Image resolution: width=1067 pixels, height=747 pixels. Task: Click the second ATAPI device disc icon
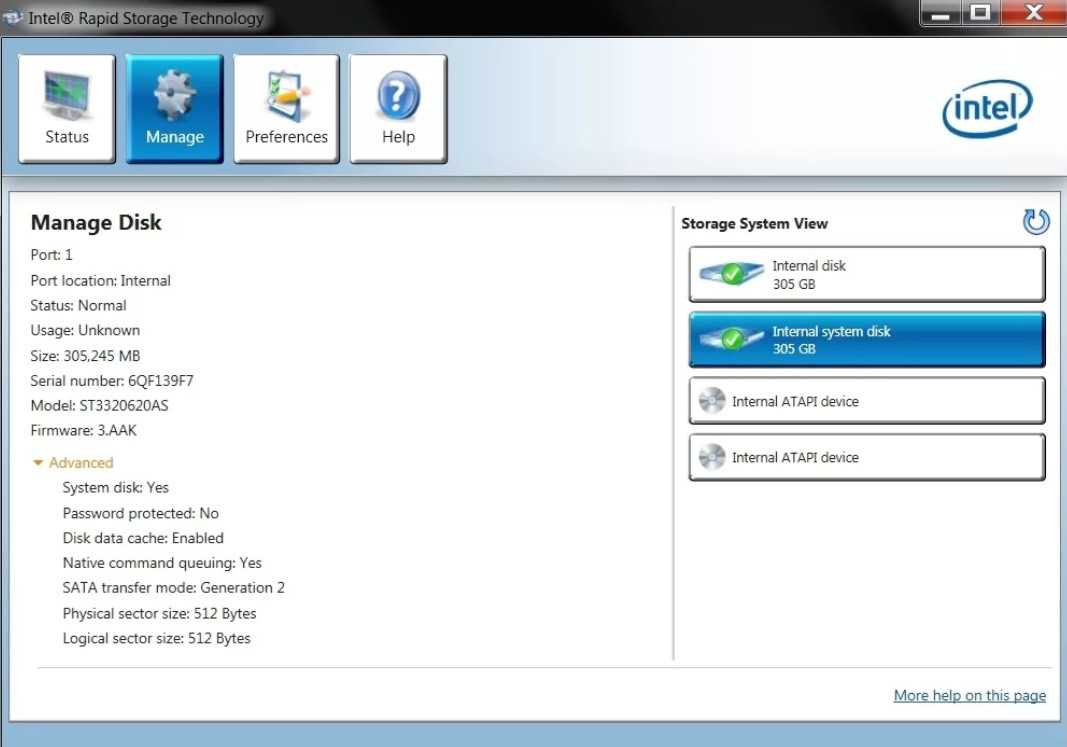coord(712,457)
